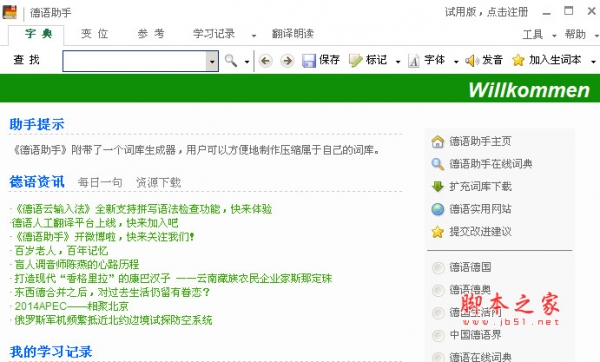The width and height of the screenshot is (600, 362).
Task: Click the 助手提示 heading
Action: click(37, 124)
